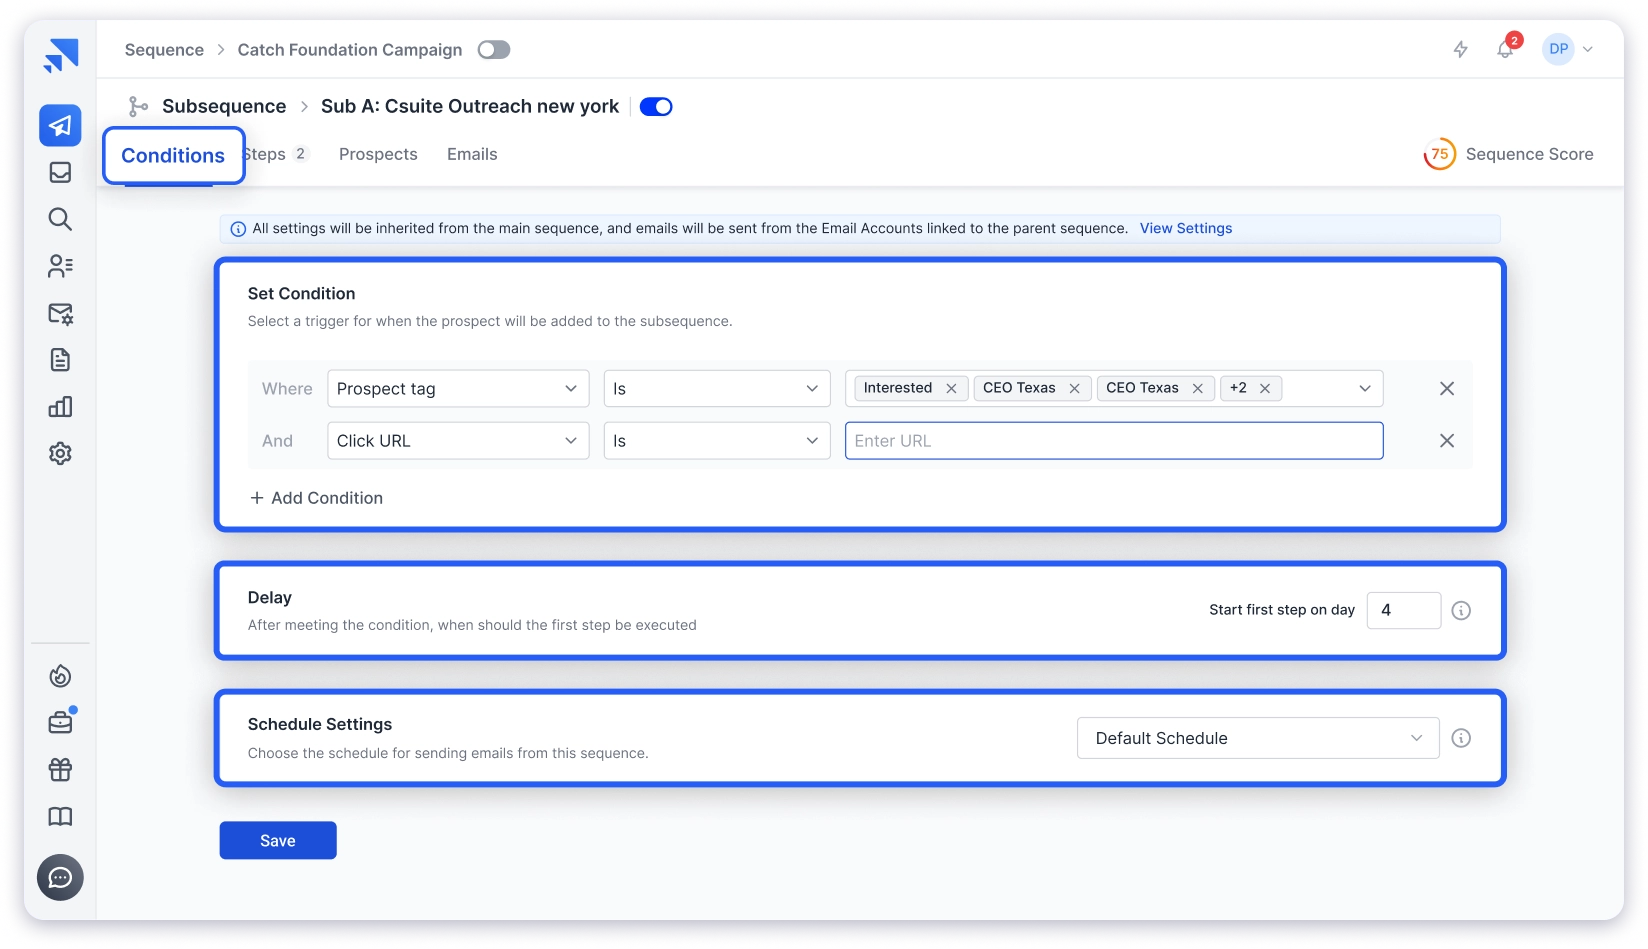Switch to the Emails tab

472,154
